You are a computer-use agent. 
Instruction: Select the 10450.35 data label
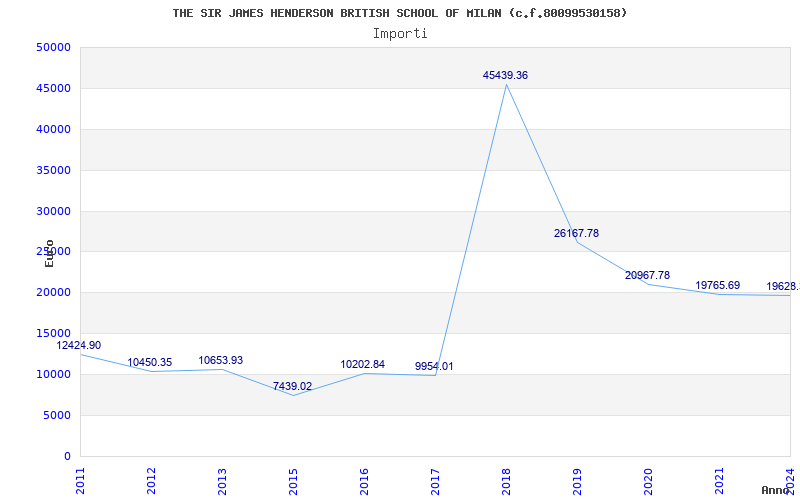149,363
